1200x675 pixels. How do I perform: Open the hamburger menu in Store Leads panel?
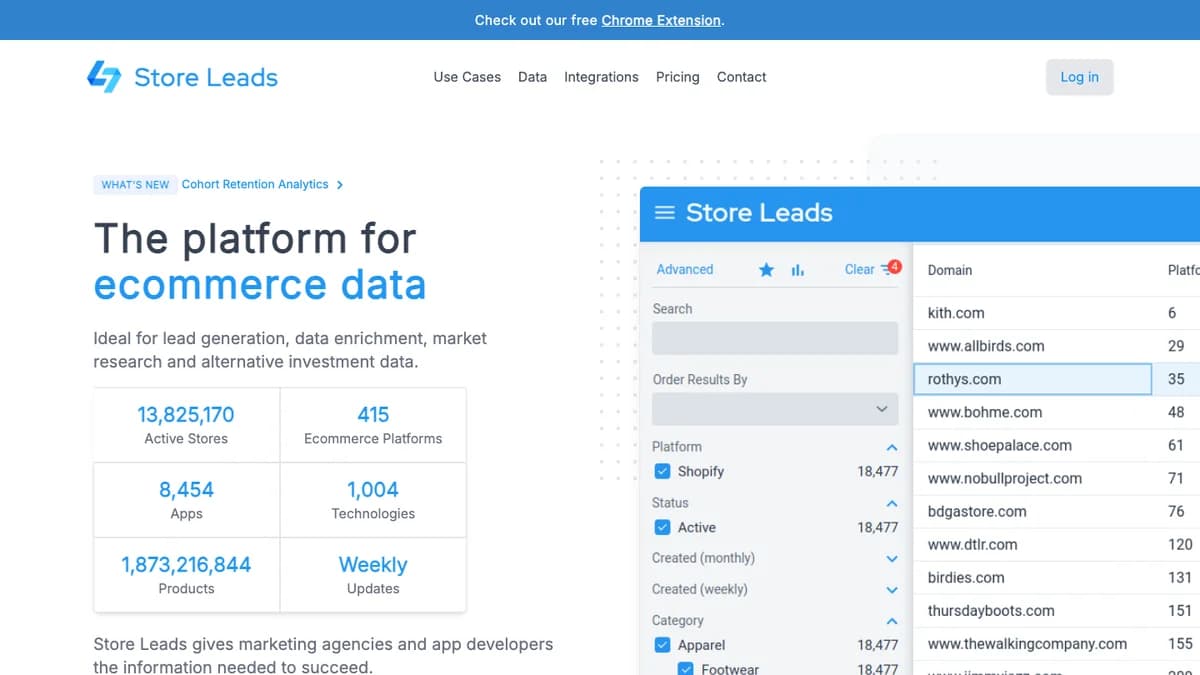click(664, 213)
